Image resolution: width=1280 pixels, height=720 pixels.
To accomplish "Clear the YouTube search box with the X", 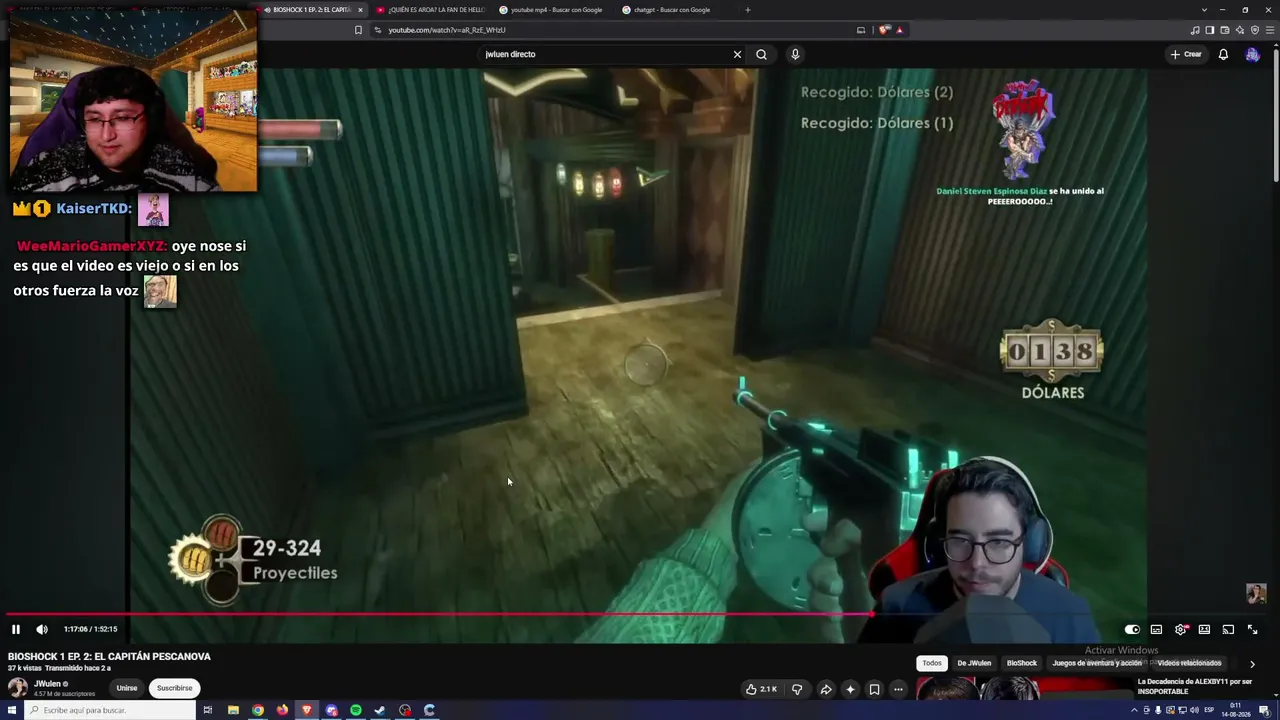I will click(738, 54).
